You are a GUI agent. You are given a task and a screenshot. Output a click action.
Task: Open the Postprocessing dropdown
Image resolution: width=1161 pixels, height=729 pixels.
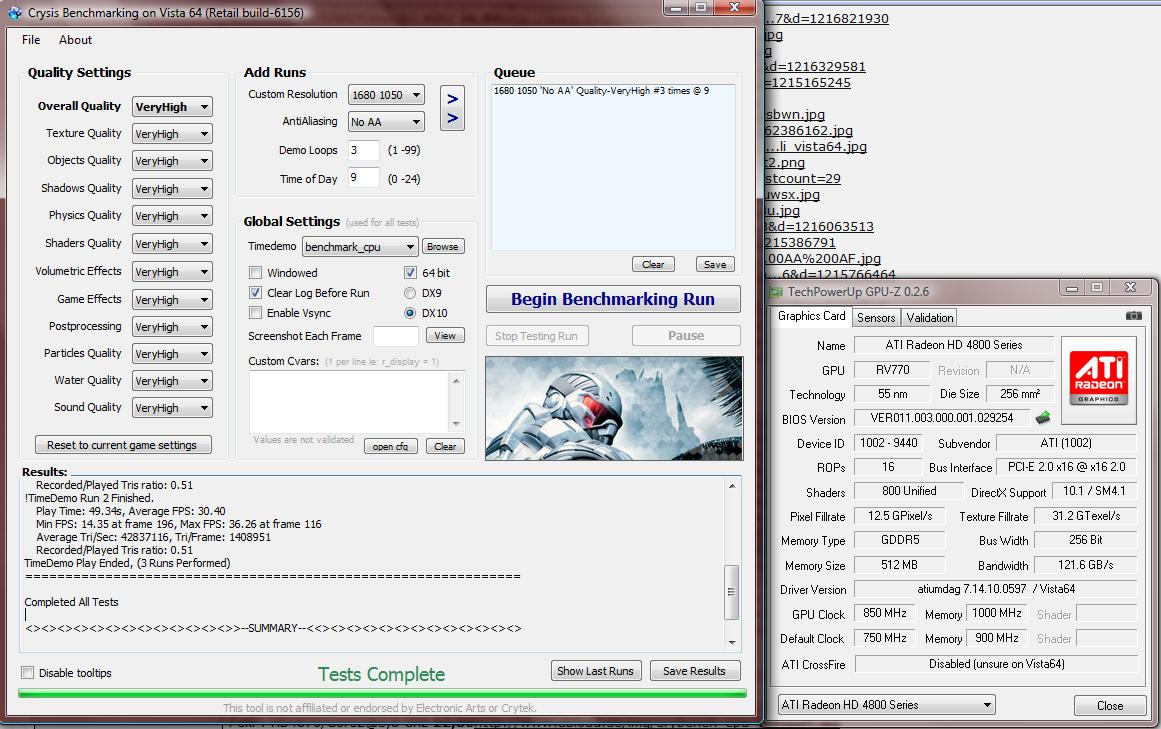172,327
